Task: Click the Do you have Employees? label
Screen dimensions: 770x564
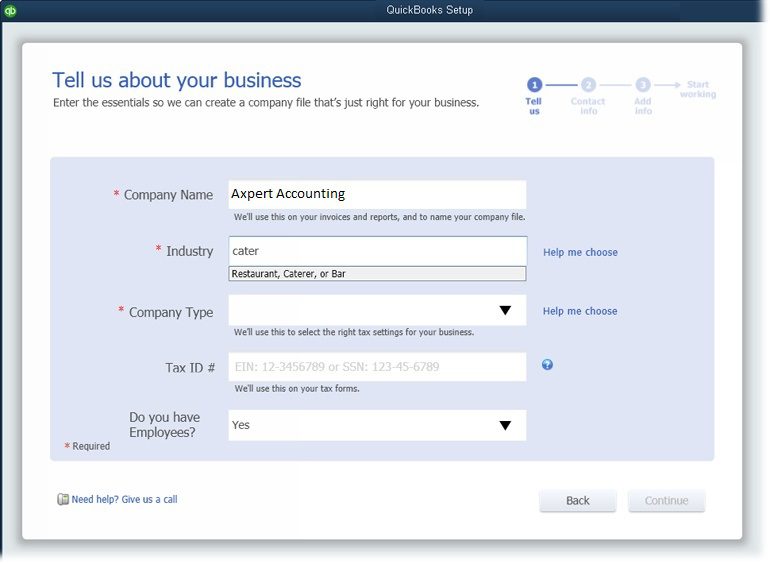Action: click(165, 425)
